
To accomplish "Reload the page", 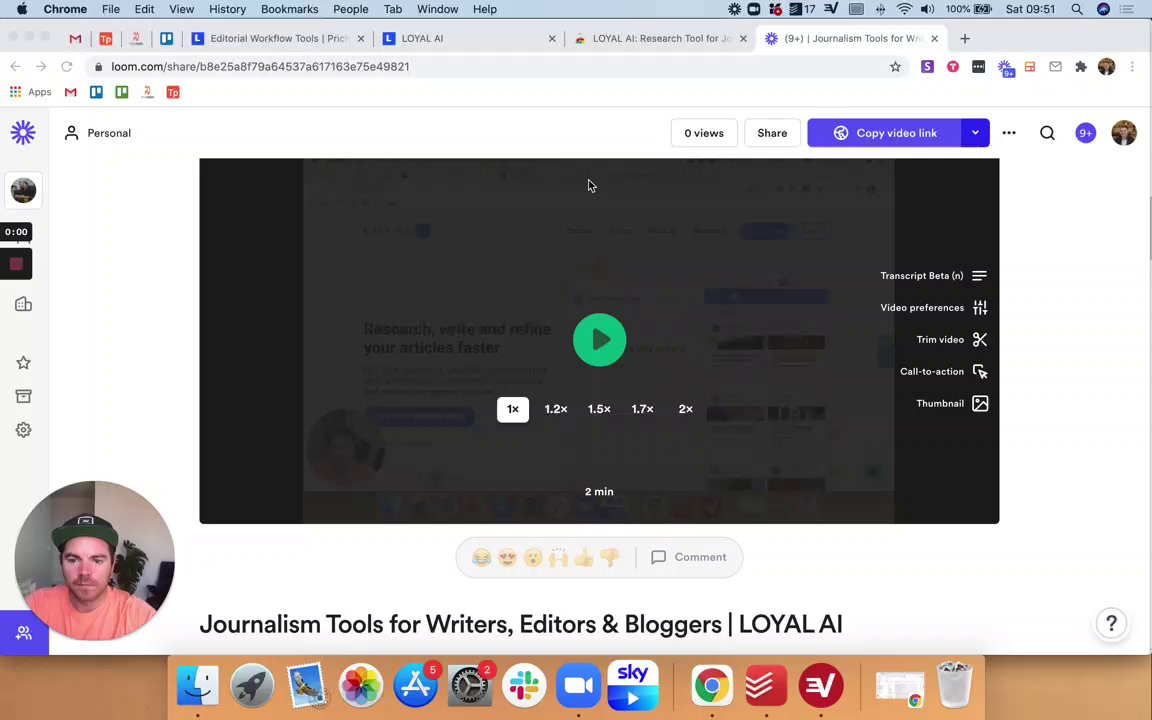I will [67, 67].
